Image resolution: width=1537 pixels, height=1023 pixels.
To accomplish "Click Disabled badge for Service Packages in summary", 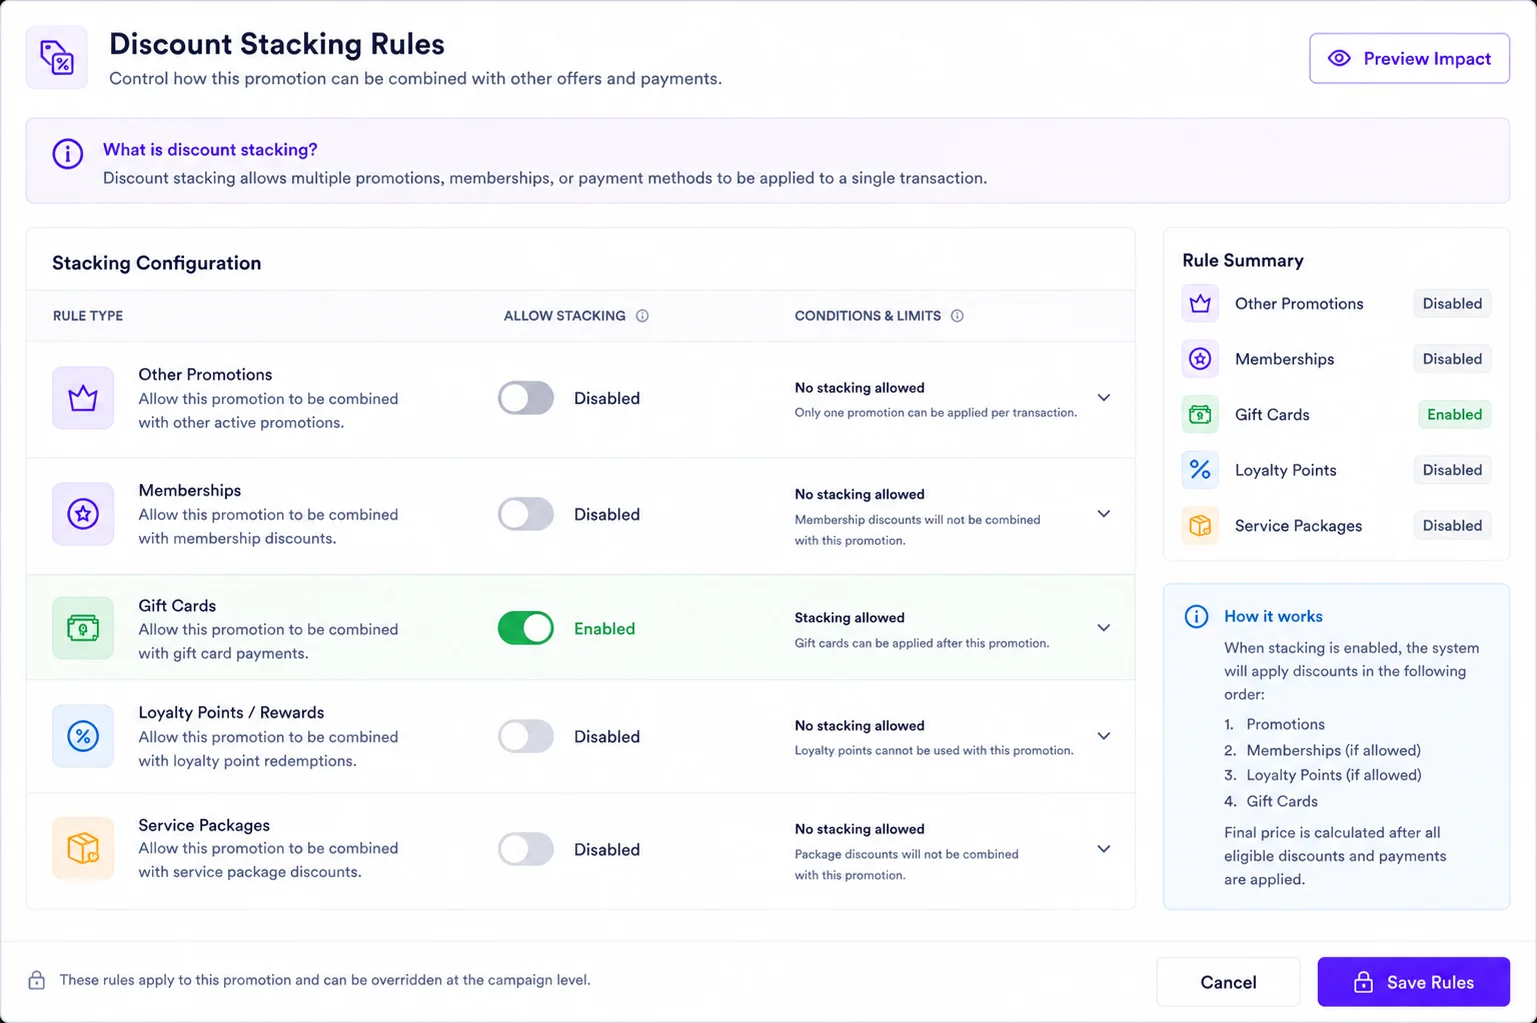I will coord(1452,526).
